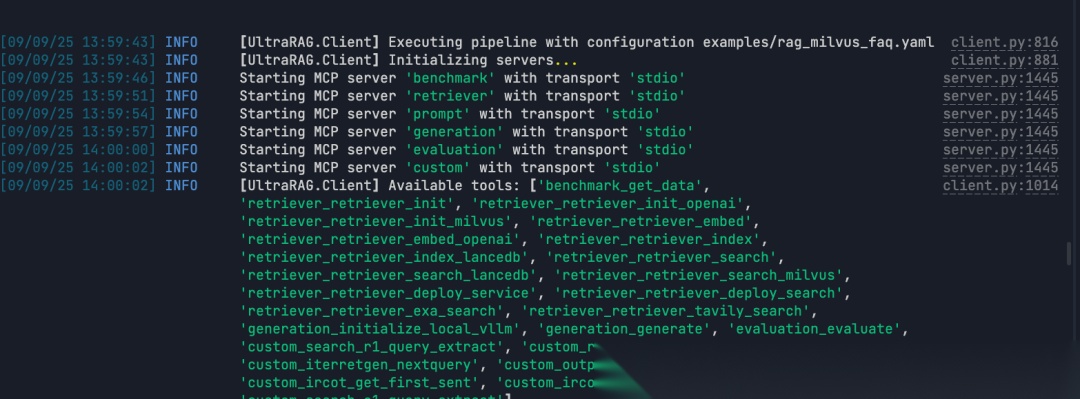Open server.py:1445 link on the 'retriever' row

point(1000,96)
